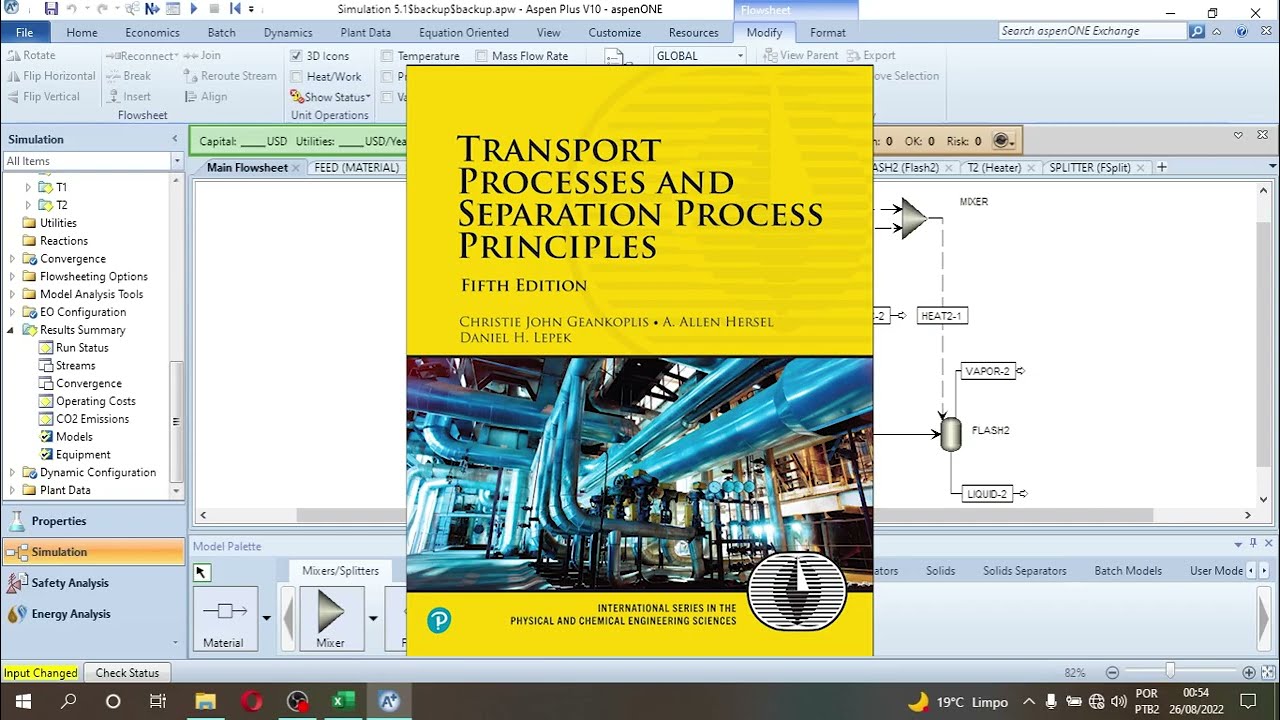Image resolution: width=1280 pixels, height=720 pixels.
Task: Expand the EO Configuration node
Action: point(12,313)
